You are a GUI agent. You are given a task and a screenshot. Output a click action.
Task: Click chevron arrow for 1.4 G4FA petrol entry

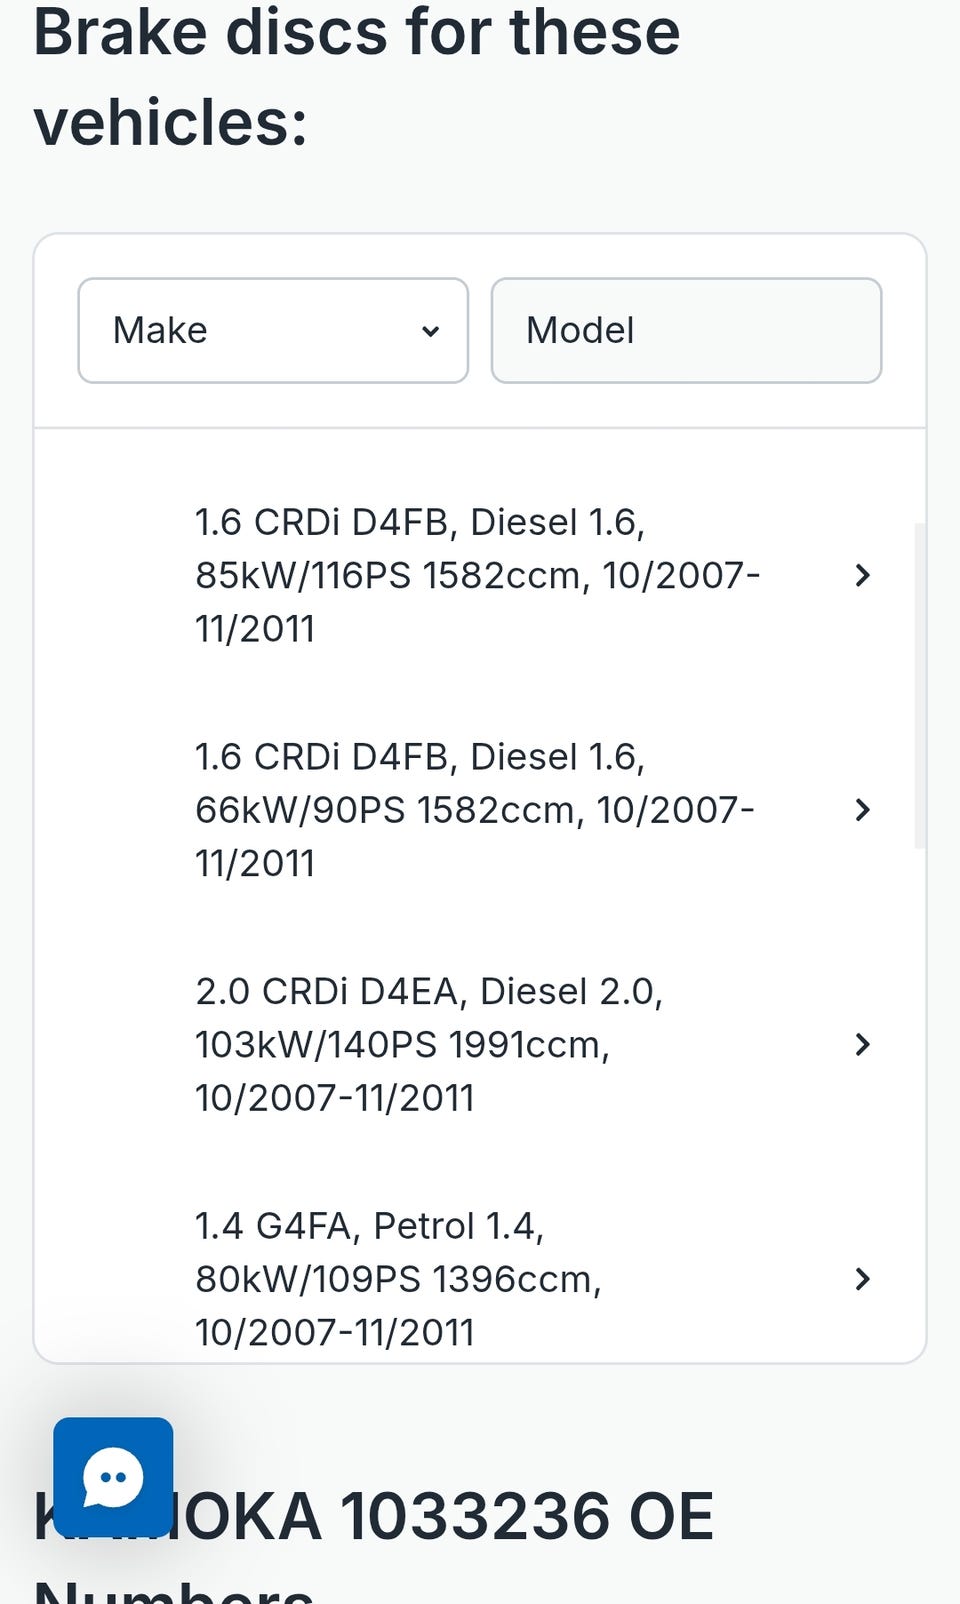coord(863,1278)
